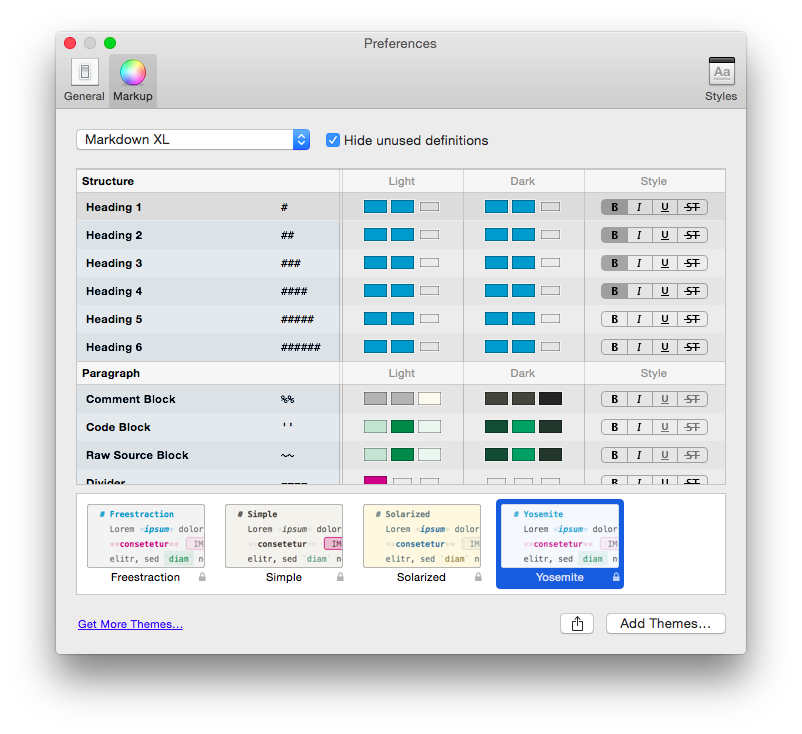The height and width of the screenshot is (734, 802).
Task: Select the Simple theme thumbnail
Action: (x=284, y=537)
